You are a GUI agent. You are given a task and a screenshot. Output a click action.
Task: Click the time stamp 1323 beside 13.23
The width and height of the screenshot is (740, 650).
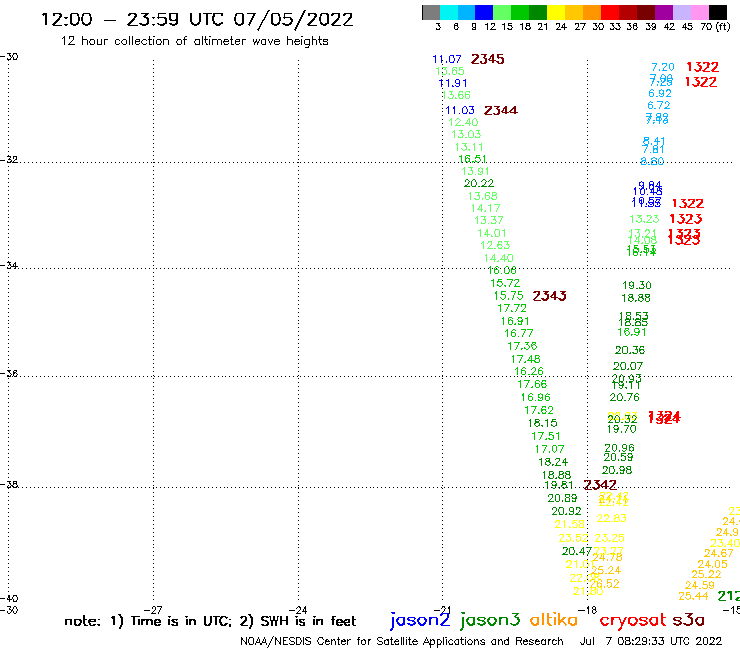tap(686, 219)
